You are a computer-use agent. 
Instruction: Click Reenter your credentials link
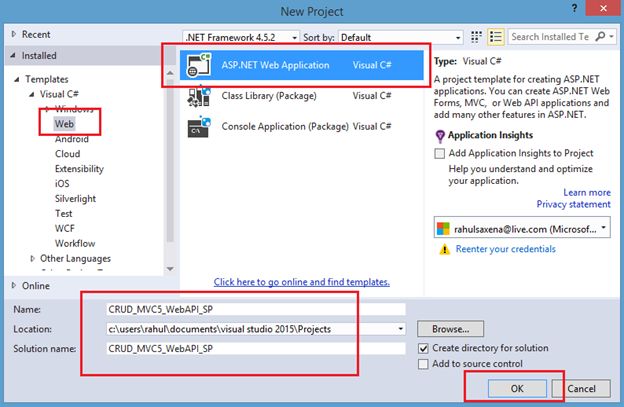[x=505, y=249]
